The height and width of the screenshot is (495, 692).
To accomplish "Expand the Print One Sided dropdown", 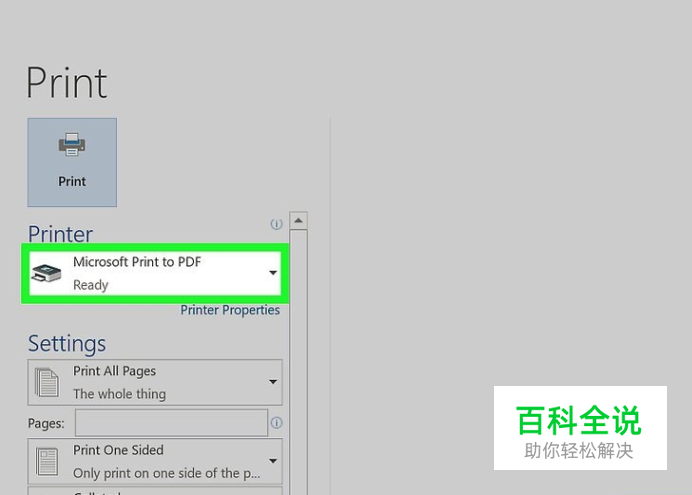I will click(155, 461).
